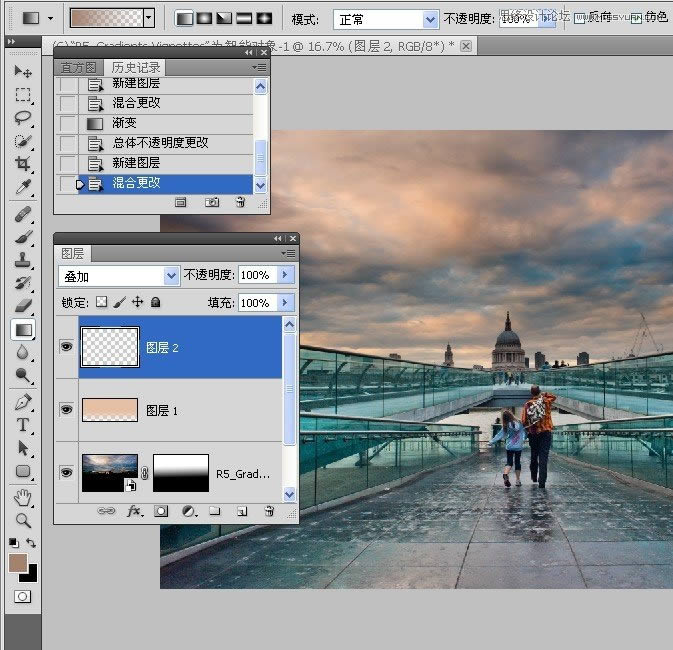Toggle visibility of 图层 1
Screen dimensions: 673x650
coord(66,409)
